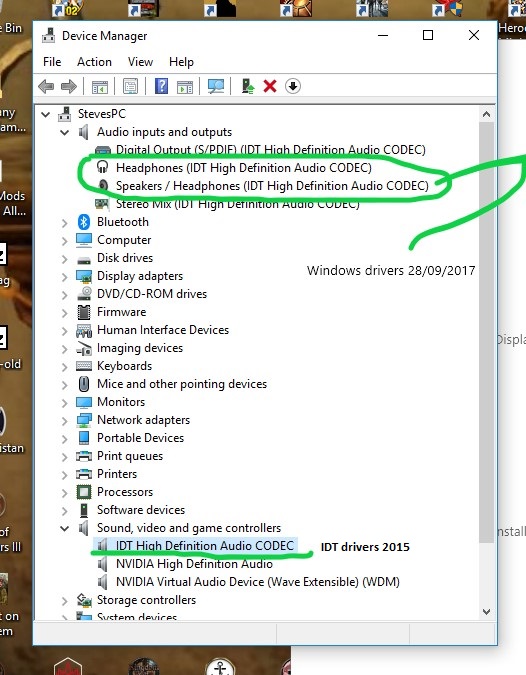Click the Keyboards category icon
This screenshot has width=526, height=675.
click(84, 366)
